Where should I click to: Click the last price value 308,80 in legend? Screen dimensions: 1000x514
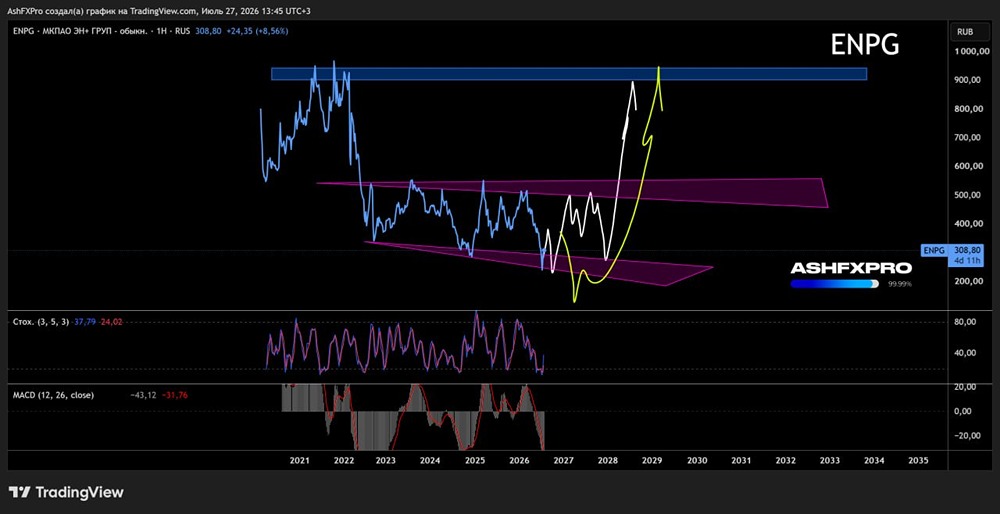point(209,30)
